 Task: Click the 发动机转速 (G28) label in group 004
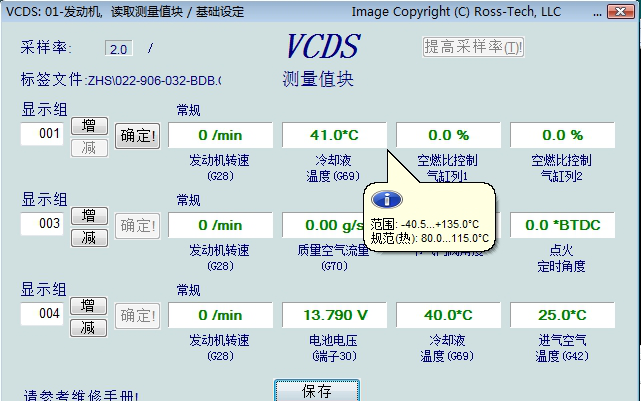(x=220, y=348)
